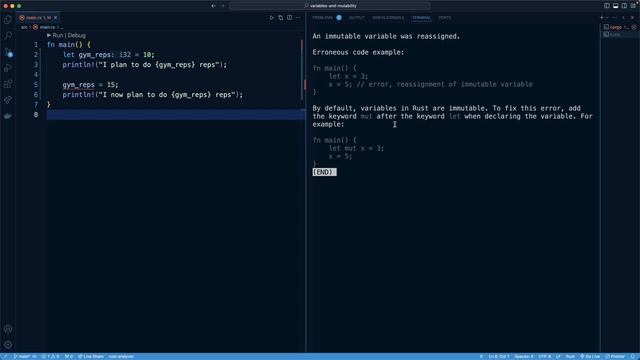The image size is (640, 360).
Task: Click the Prettier status bar item
Action: pyautogui.click(x=615, y=356)
